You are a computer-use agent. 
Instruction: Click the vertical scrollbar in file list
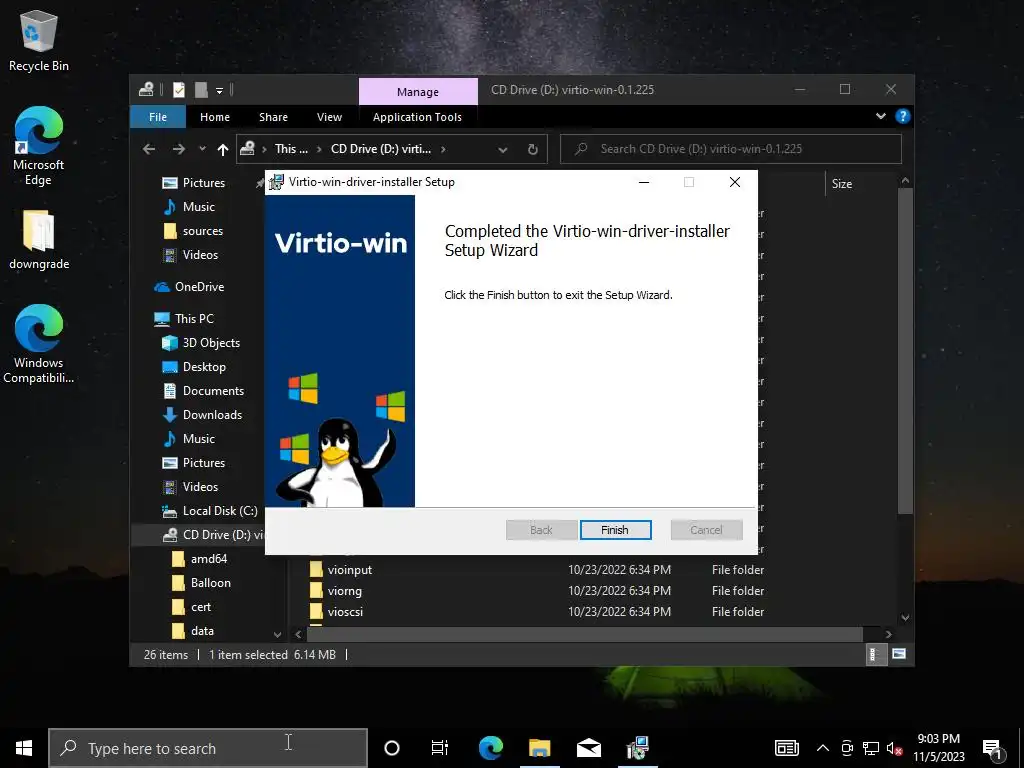(x=905, y=350)
